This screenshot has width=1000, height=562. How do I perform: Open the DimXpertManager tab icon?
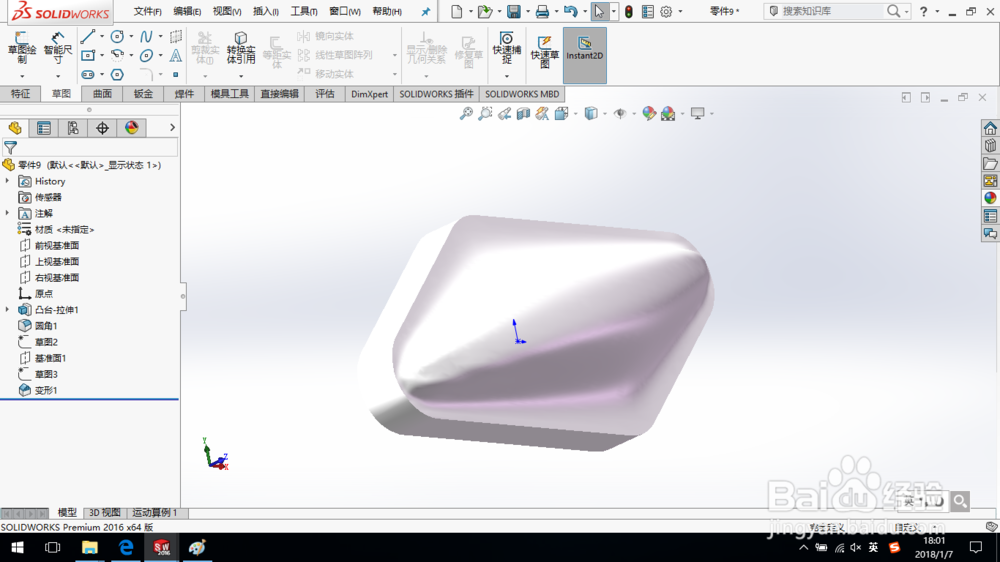pos(102,128)
